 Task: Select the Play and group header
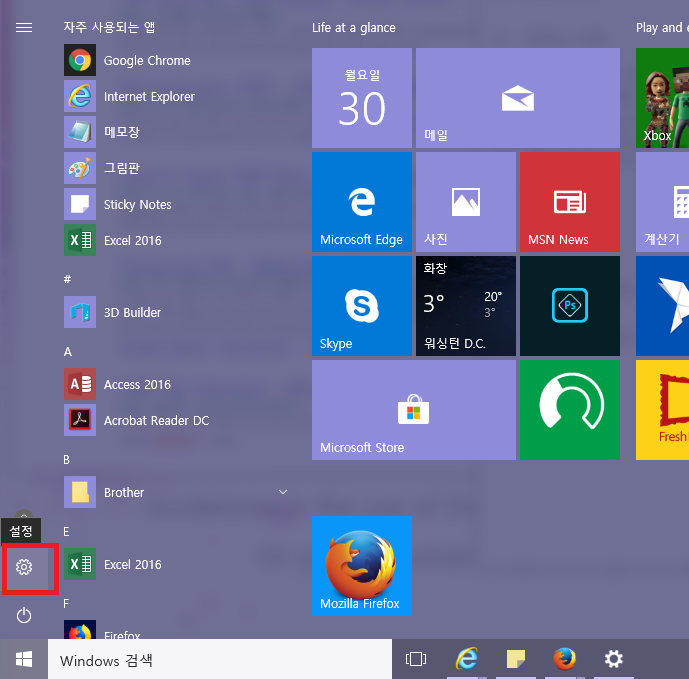coord(662,28)
